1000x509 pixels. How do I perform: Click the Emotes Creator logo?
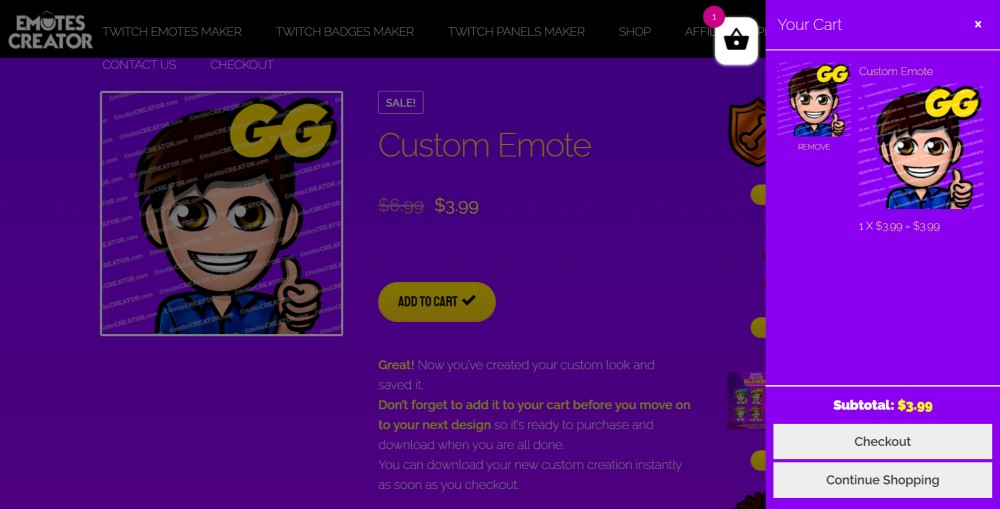[50, 31]
